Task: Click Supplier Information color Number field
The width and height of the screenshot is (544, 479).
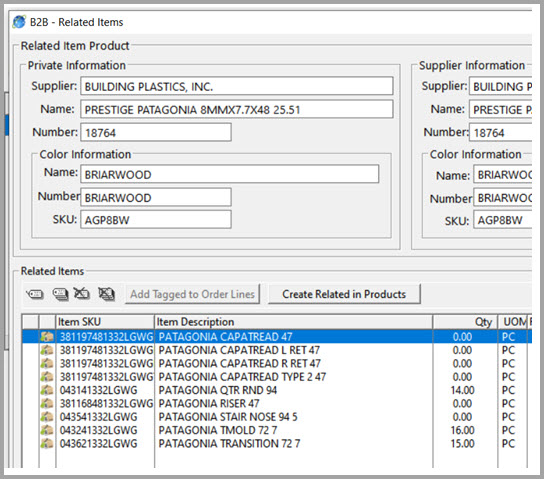Action: tap(503, 197)
